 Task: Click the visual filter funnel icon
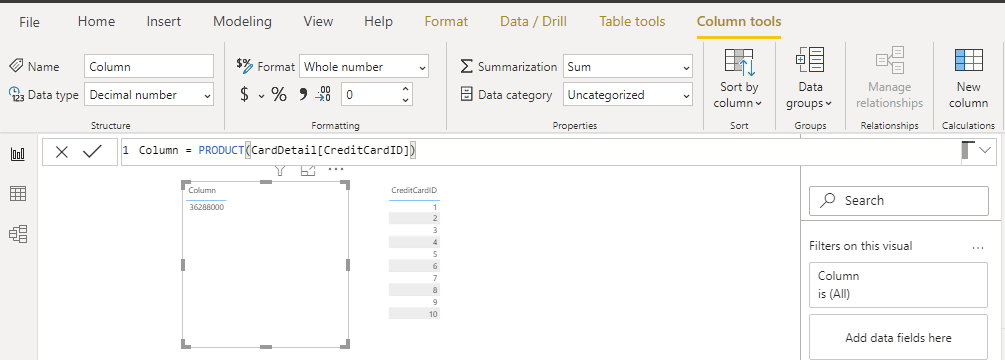pyautogui.click(x=279, y=170)
